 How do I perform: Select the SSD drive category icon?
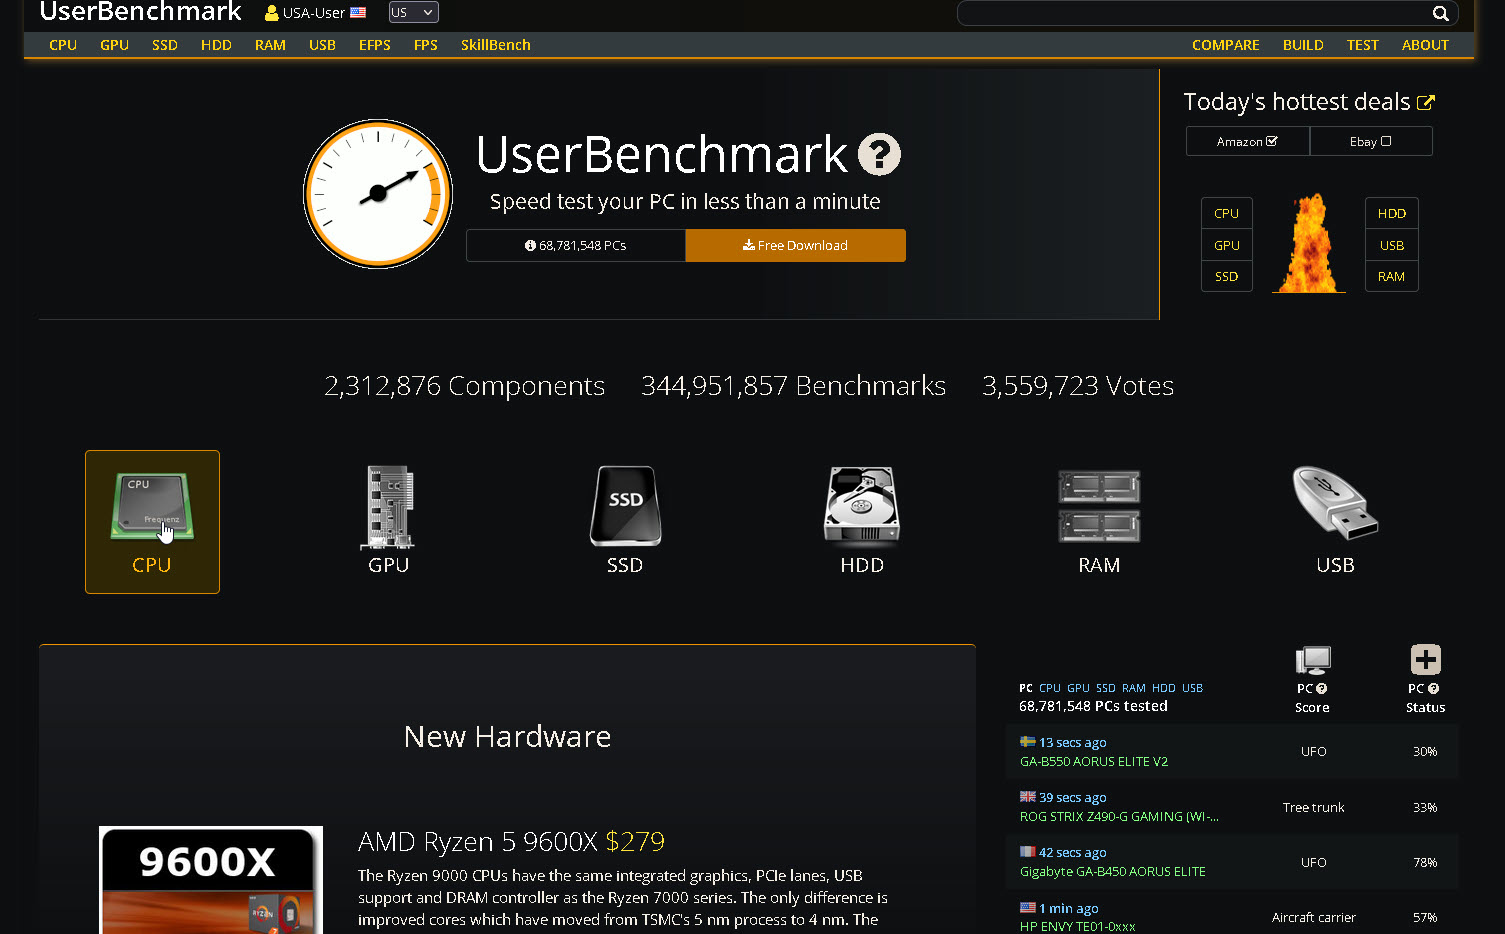pyautogui.click(x=625, y=506)
